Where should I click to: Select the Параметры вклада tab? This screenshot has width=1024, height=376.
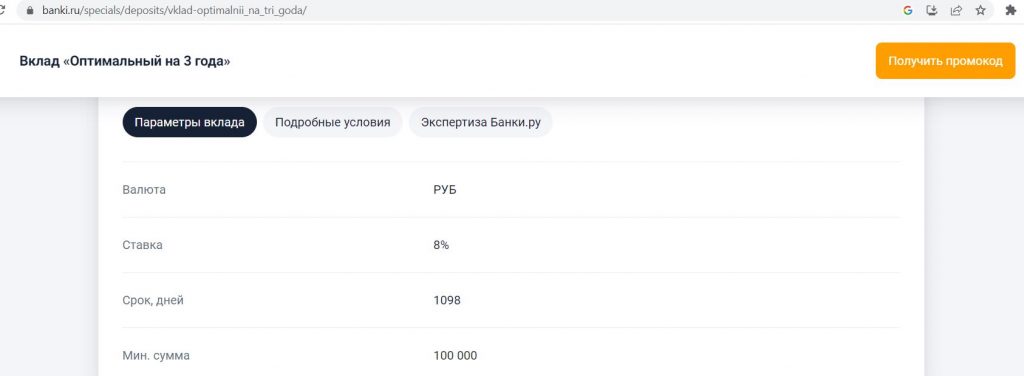tap(189, 122)
